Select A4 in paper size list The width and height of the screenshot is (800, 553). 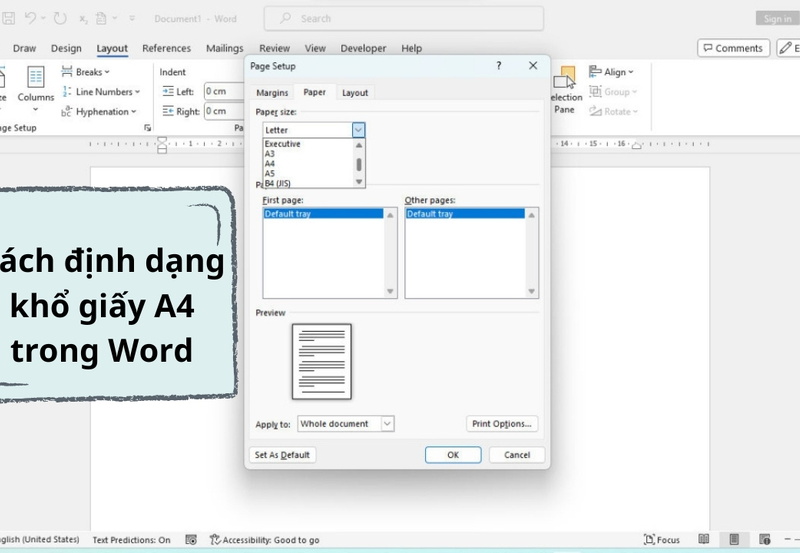(307, 164)
